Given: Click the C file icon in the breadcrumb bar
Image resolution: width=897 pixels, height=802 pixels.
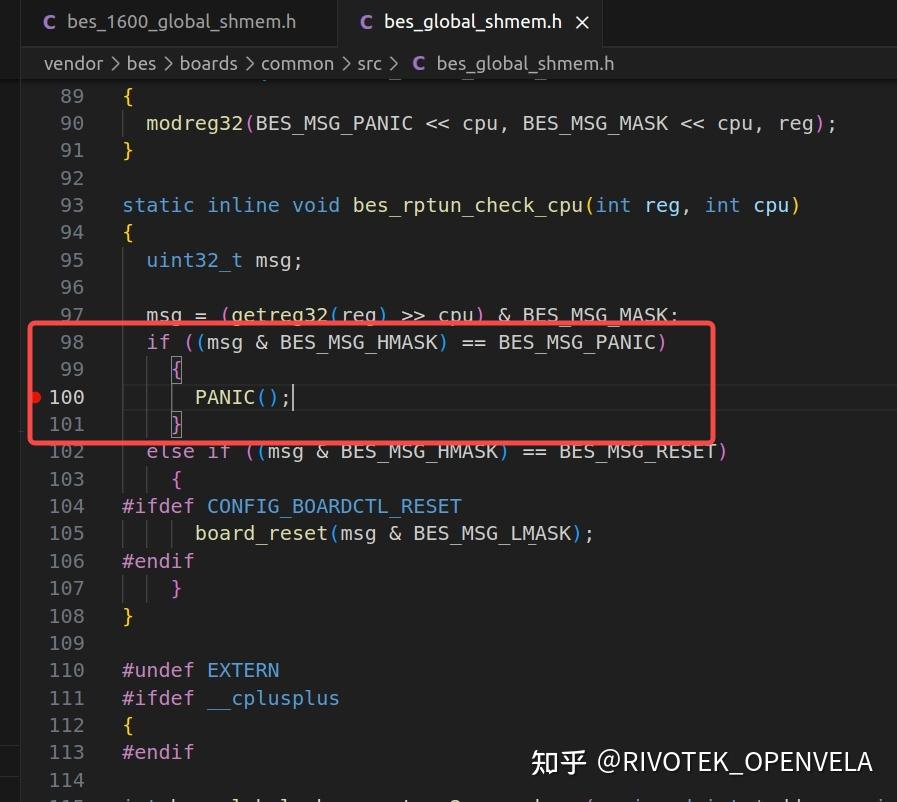Looking at the screenshot, I should coord(418,63).
